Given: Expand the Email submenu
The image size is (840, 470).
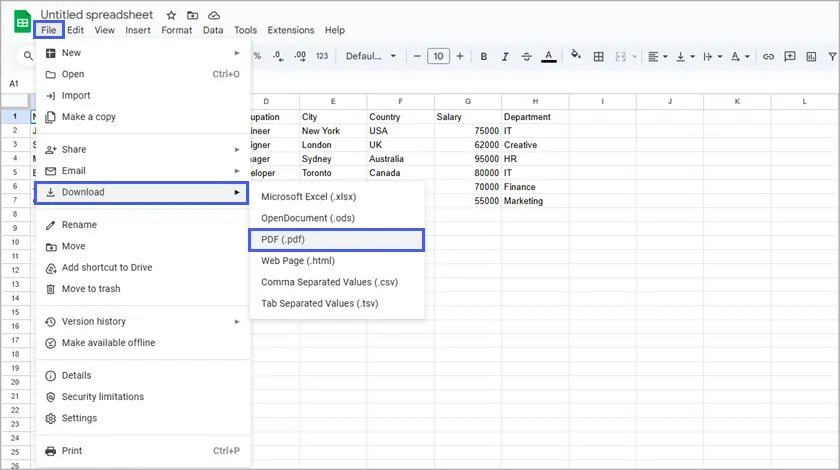Looking at the screenshot, I should click(x=142, y=170).
